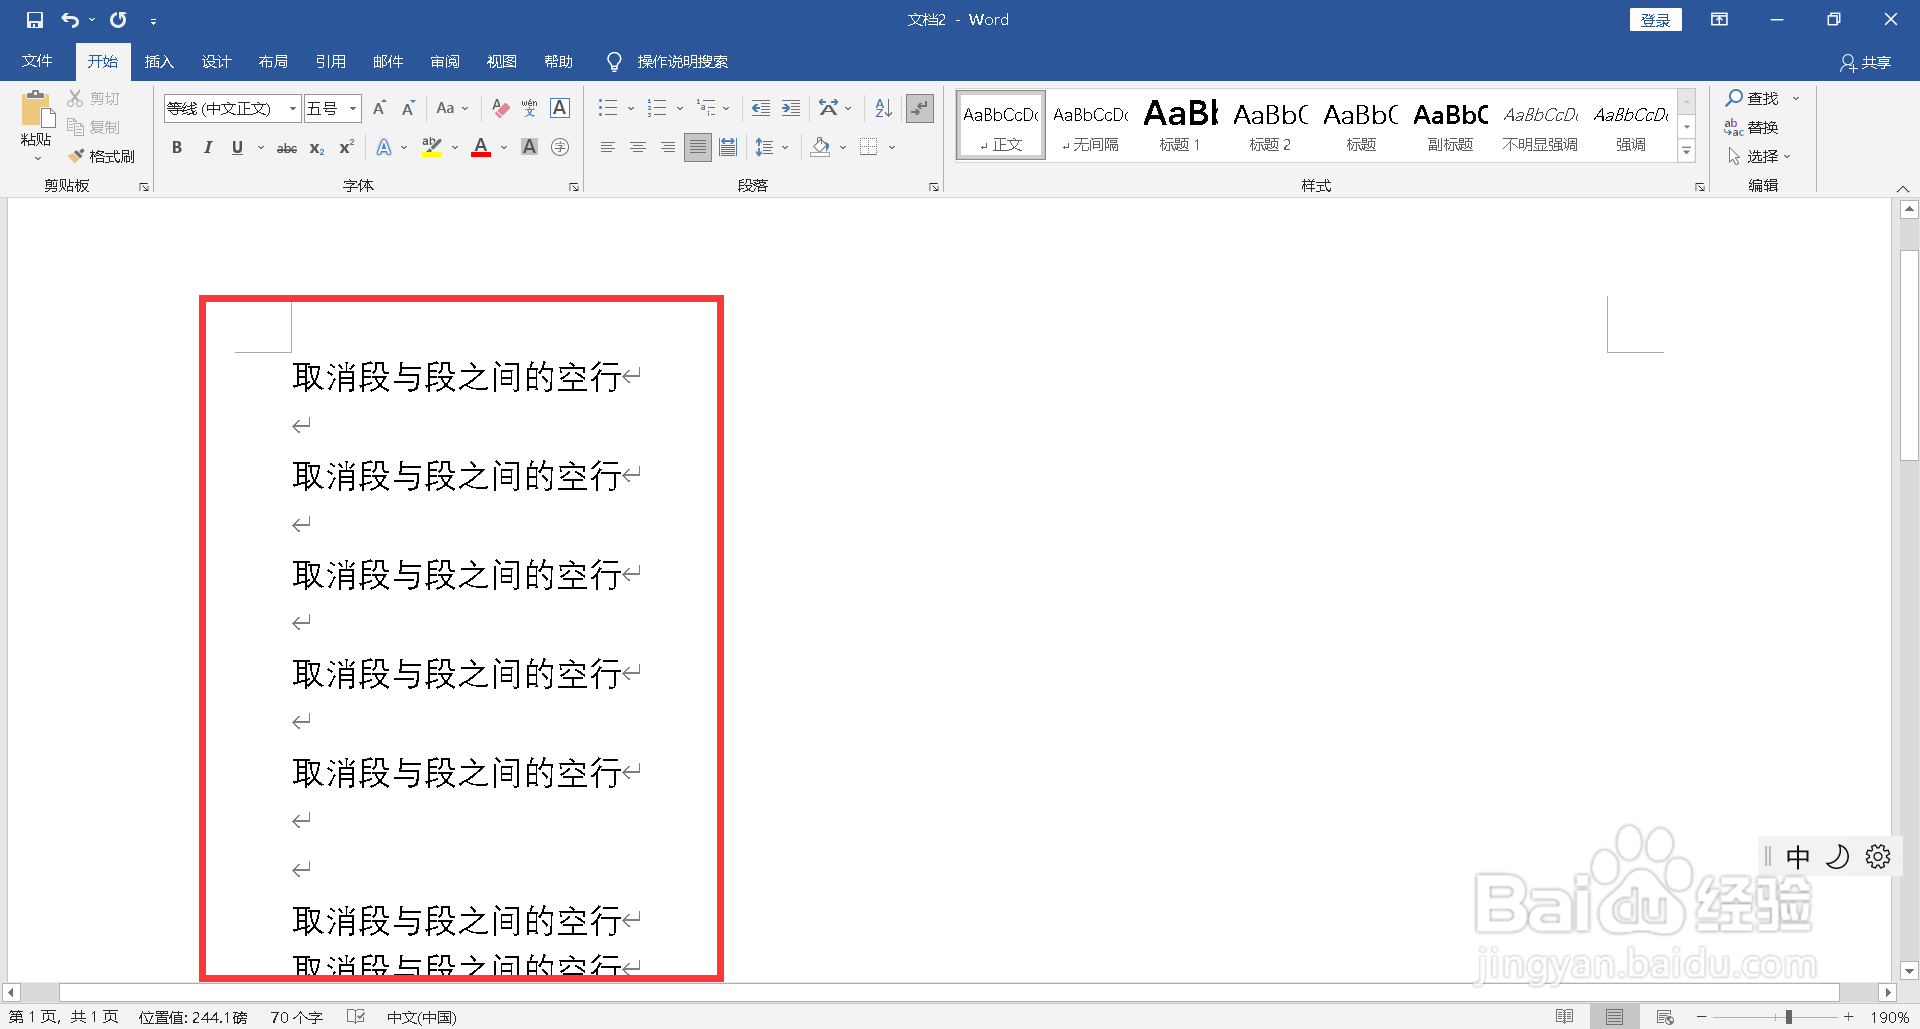Switch to read mode view in the status bar
This screenshot has height=1029, width=1920.
point(1565,1017)
